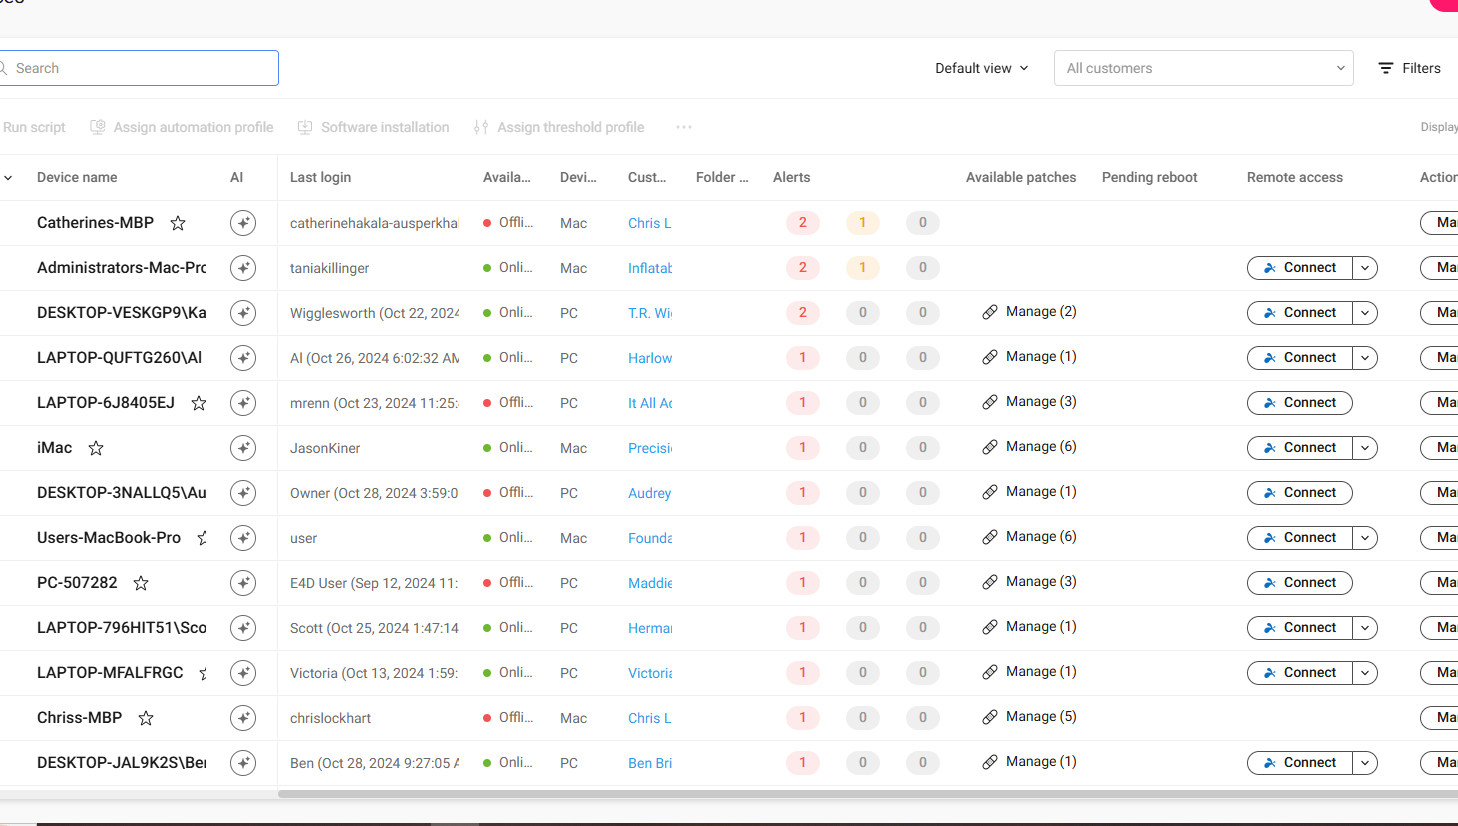This screenshot has height=826, width=1458.
Task: Open Ben Bri customer link
Action: pos(650,763)
